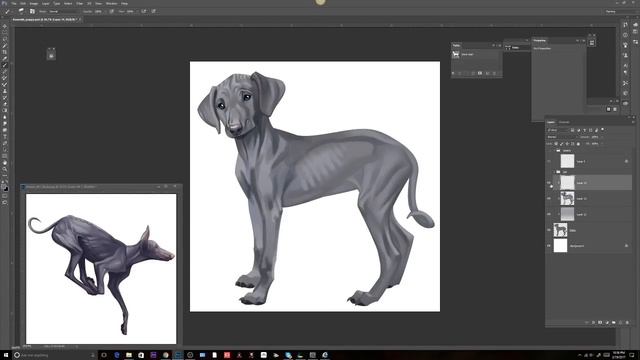Lock transparent pixels in Layers panel

[x=556, y=144]
